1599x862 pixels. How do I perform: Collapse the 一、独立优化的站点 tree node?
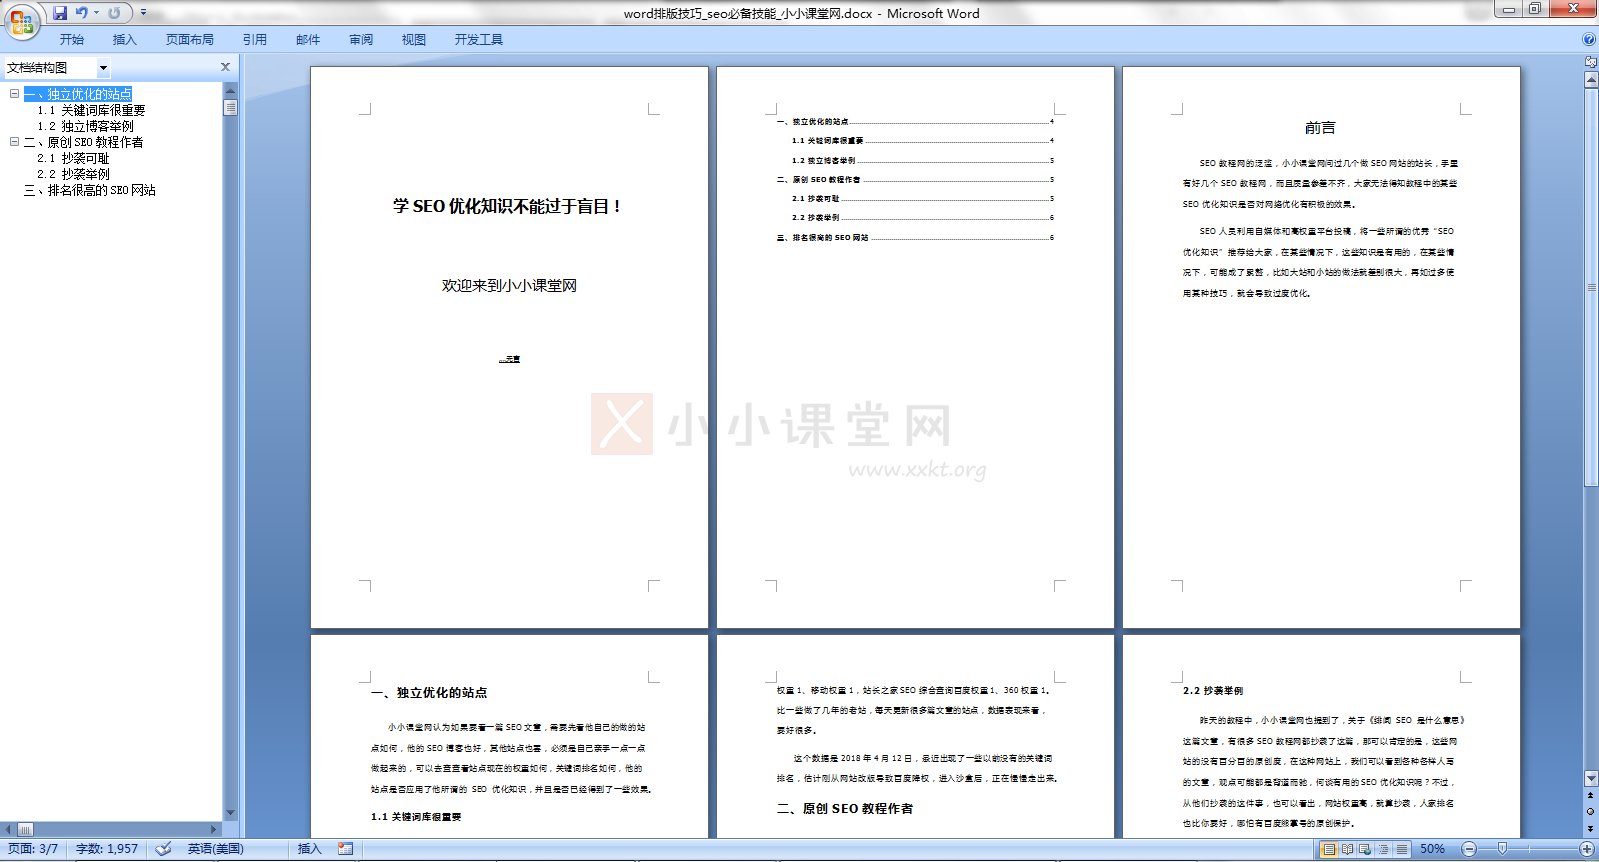[14, 94]
